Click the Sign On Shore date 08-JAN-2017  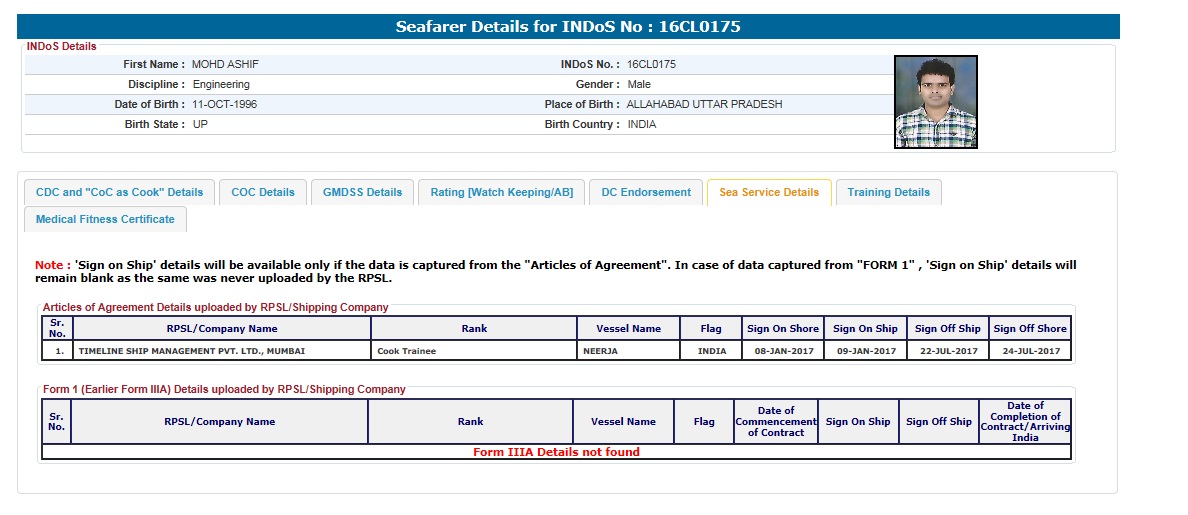point(782,351)
